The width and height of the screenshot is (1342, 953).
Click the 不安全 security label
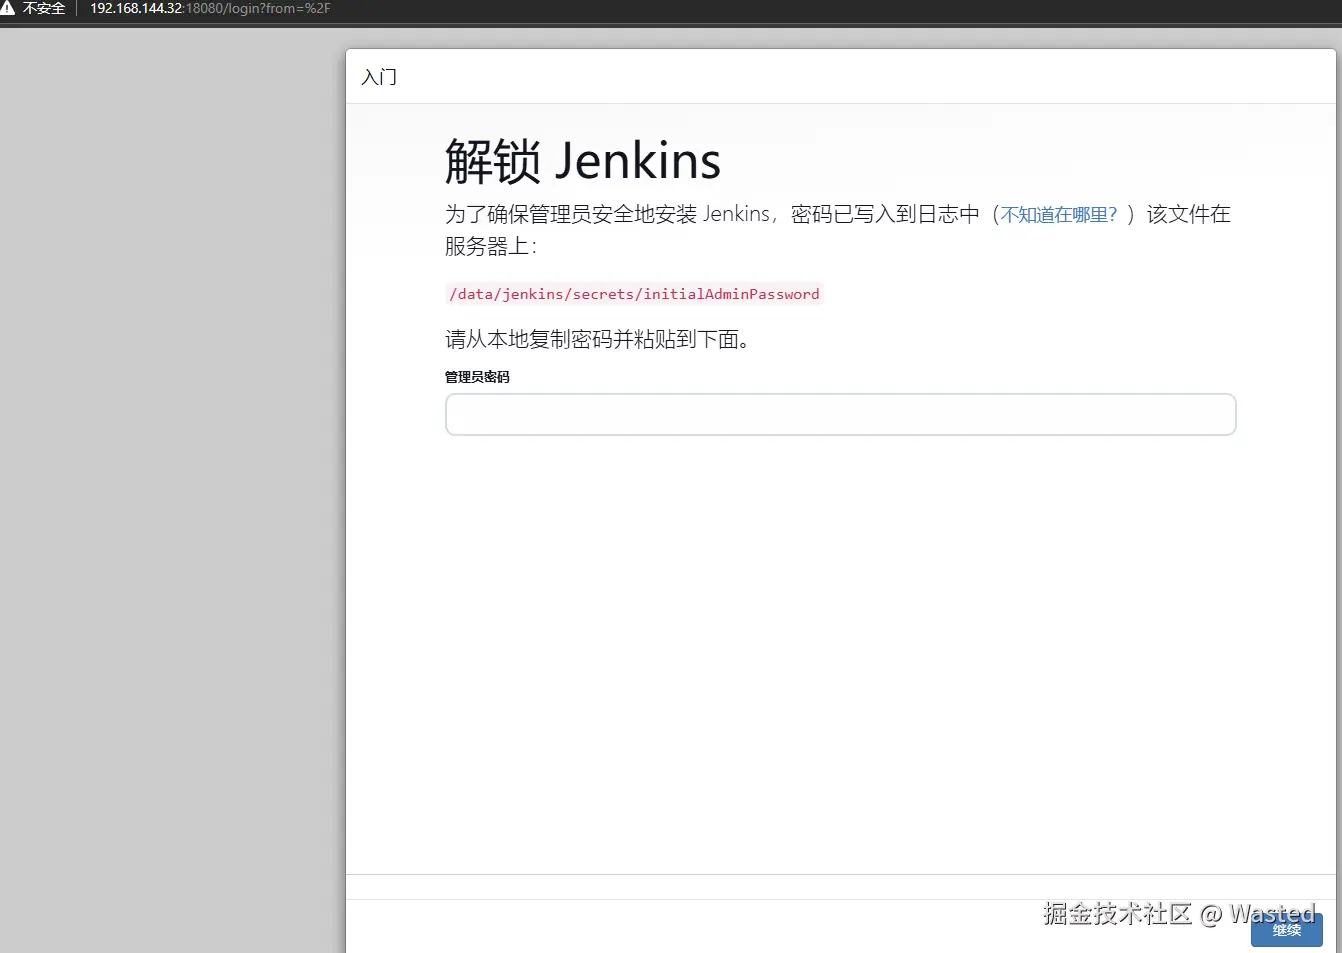coord(44,8)
